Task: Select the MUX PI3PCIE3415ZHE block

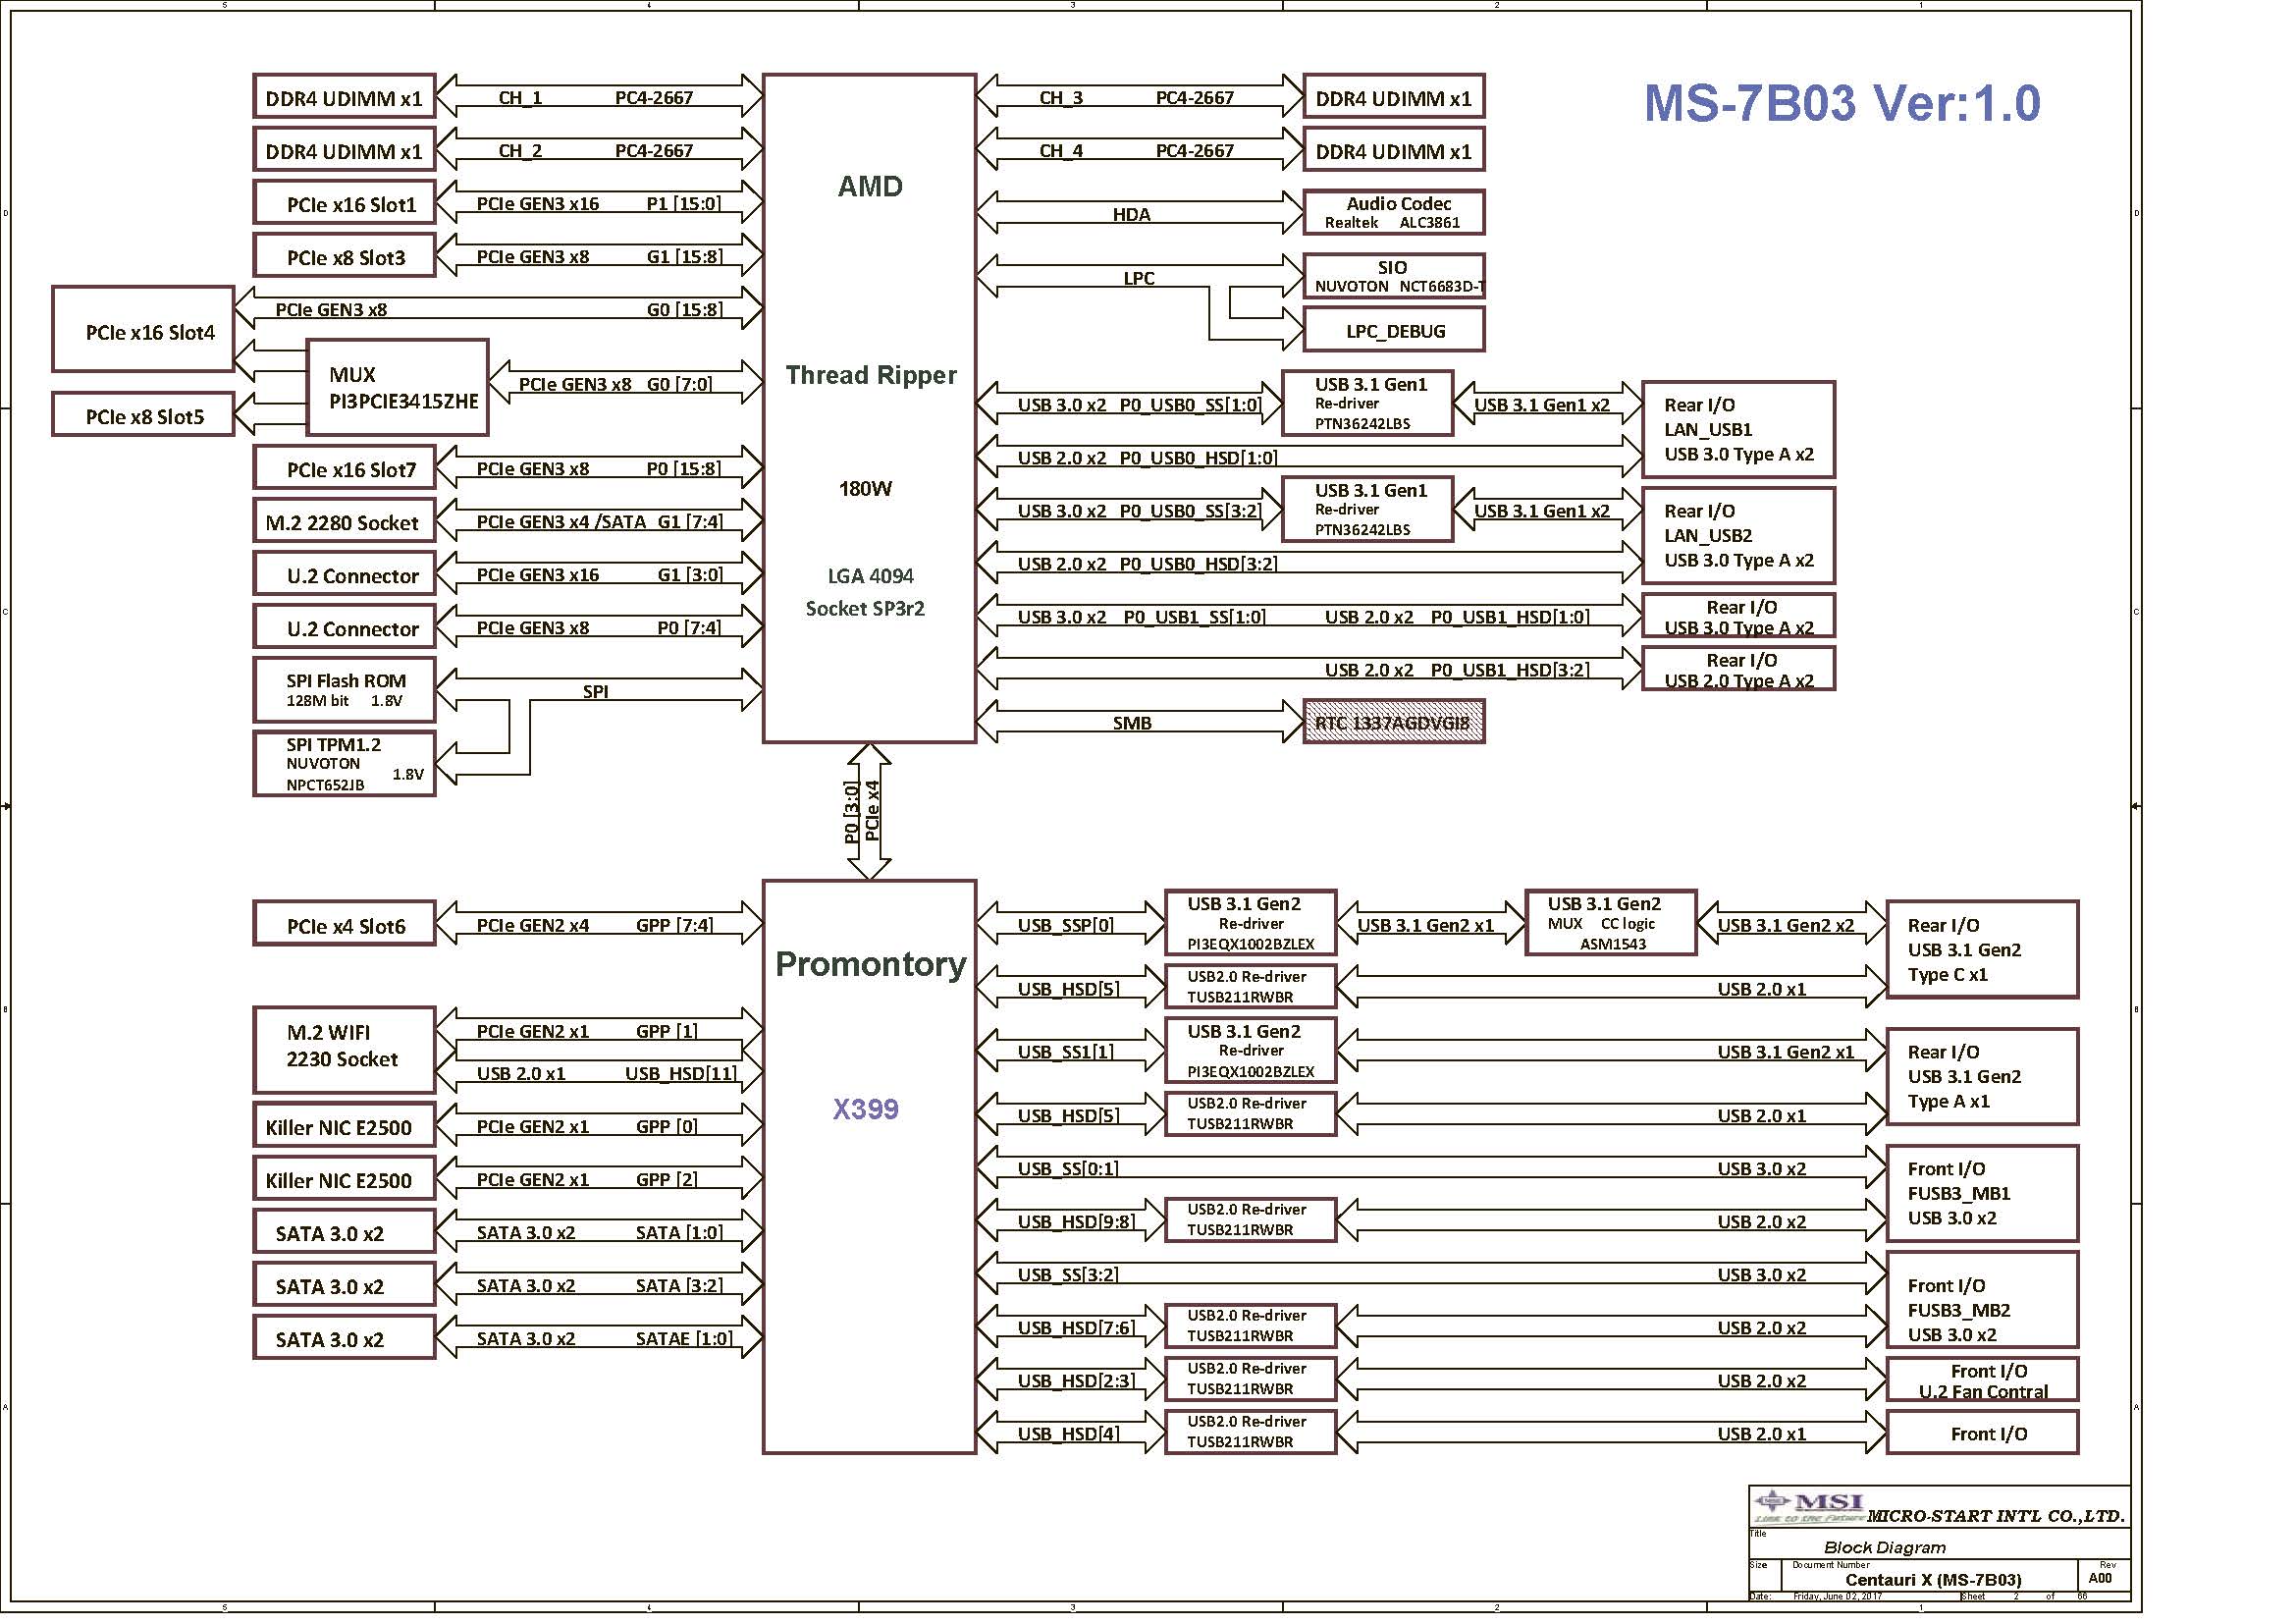Action: pyautogui.click(x=397, y=388)
